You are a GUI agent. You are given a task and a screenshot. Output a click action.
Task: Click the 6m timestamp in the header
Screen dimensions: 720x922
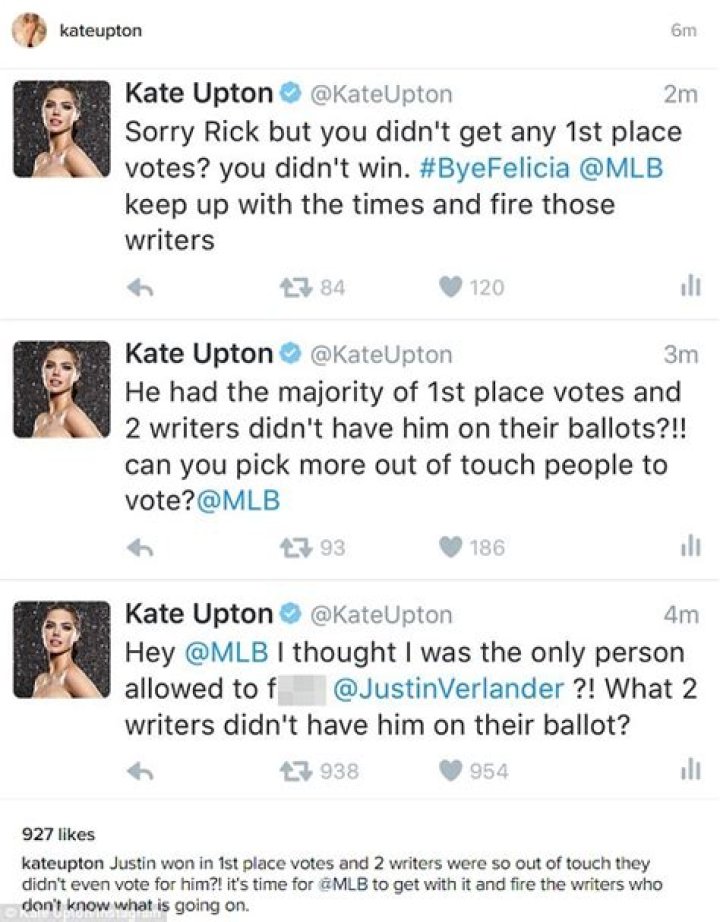click(x=682, y=30)
